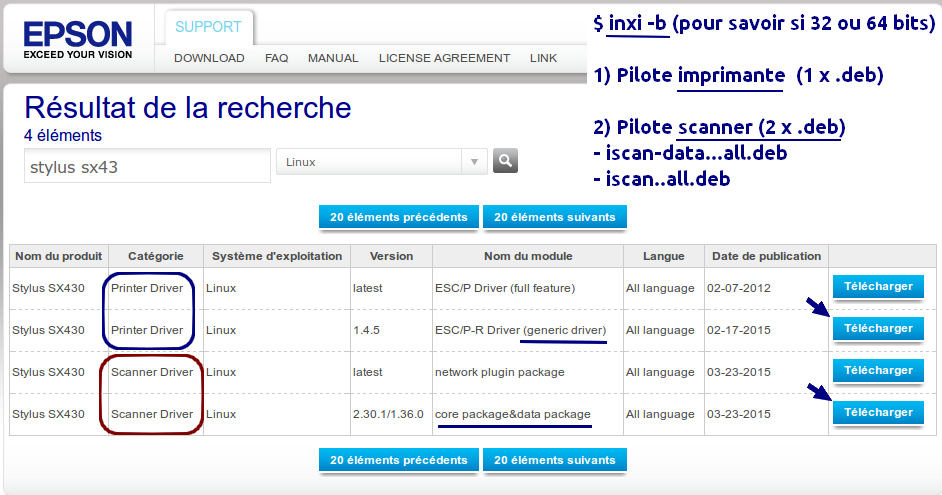This screenshot has height=495, width=942.
Task: Open the DOWNLOAD menu item
Action: (x=209, y=58)
